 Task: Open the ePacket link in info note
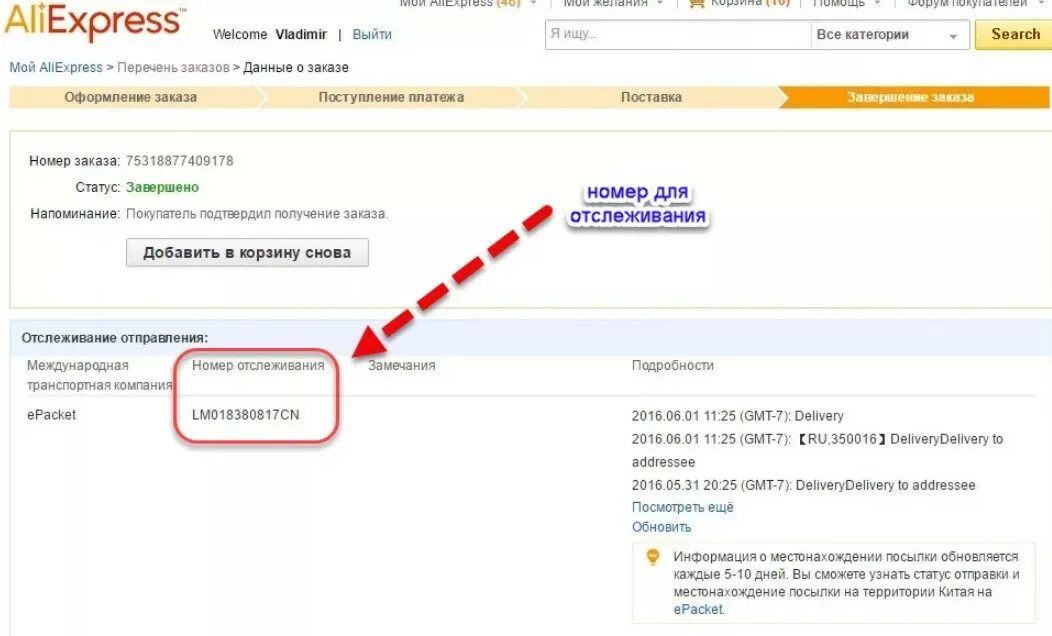coord(698,610)
